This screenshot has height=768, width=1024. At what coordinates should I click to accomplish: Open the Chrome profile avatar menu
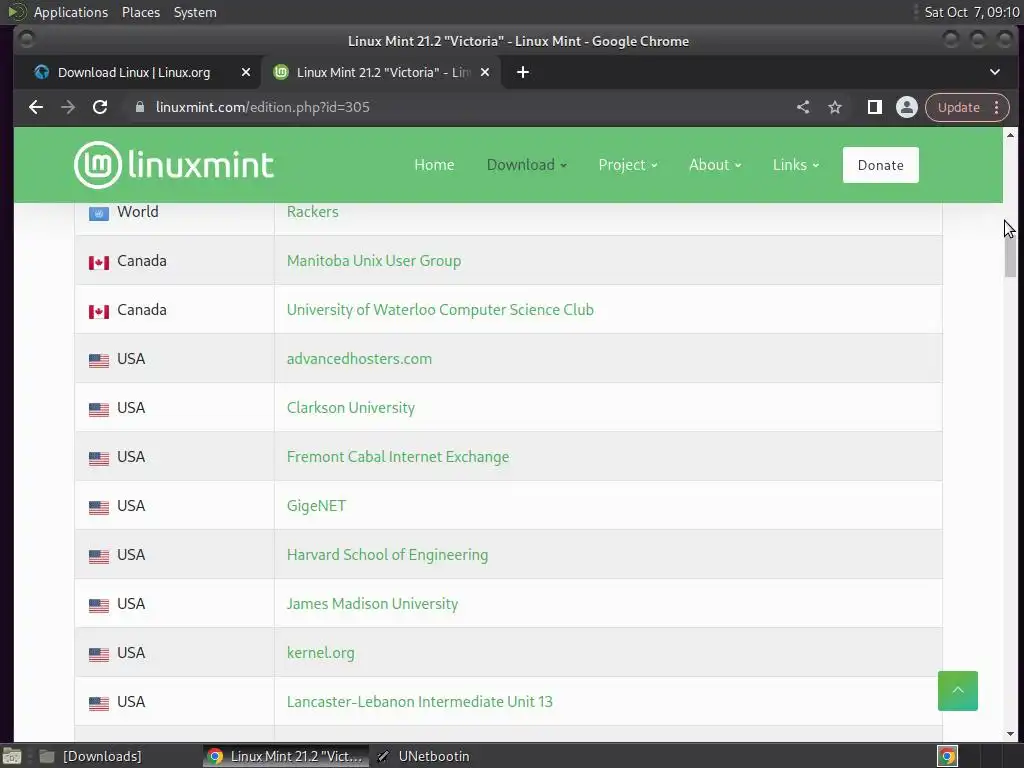[906, 107]
